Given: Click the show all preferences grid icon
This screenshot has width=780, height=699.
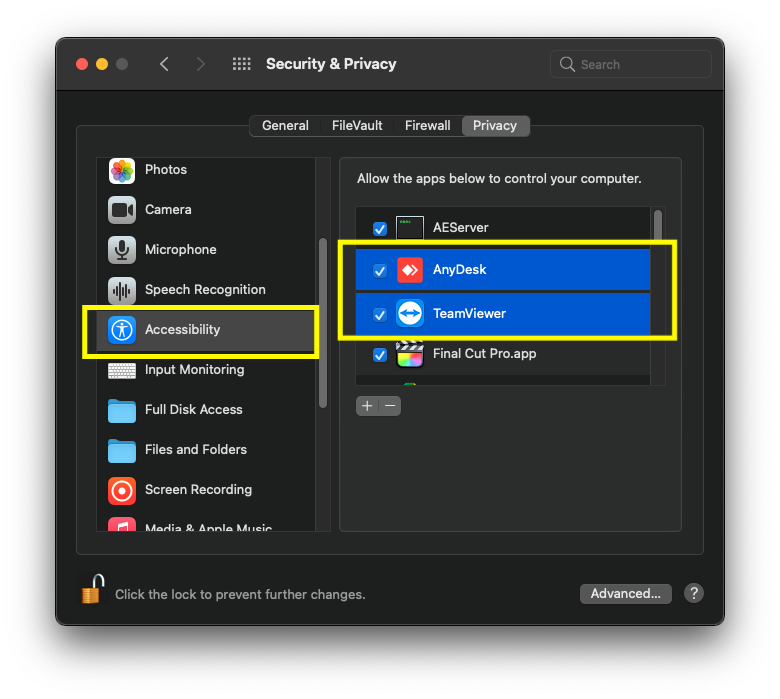Looking at the screenshot, I should 242,64.
